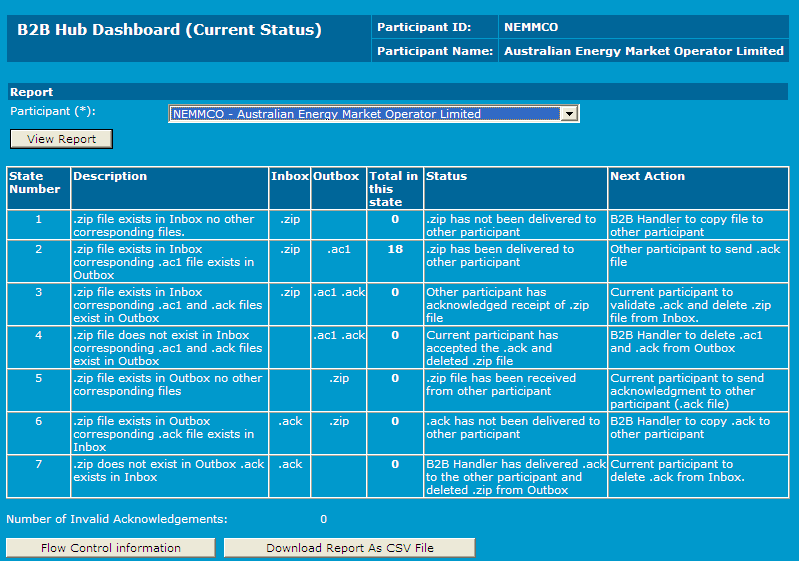Click 'Current participant to delete .ack' action

[x=677, y=470]
